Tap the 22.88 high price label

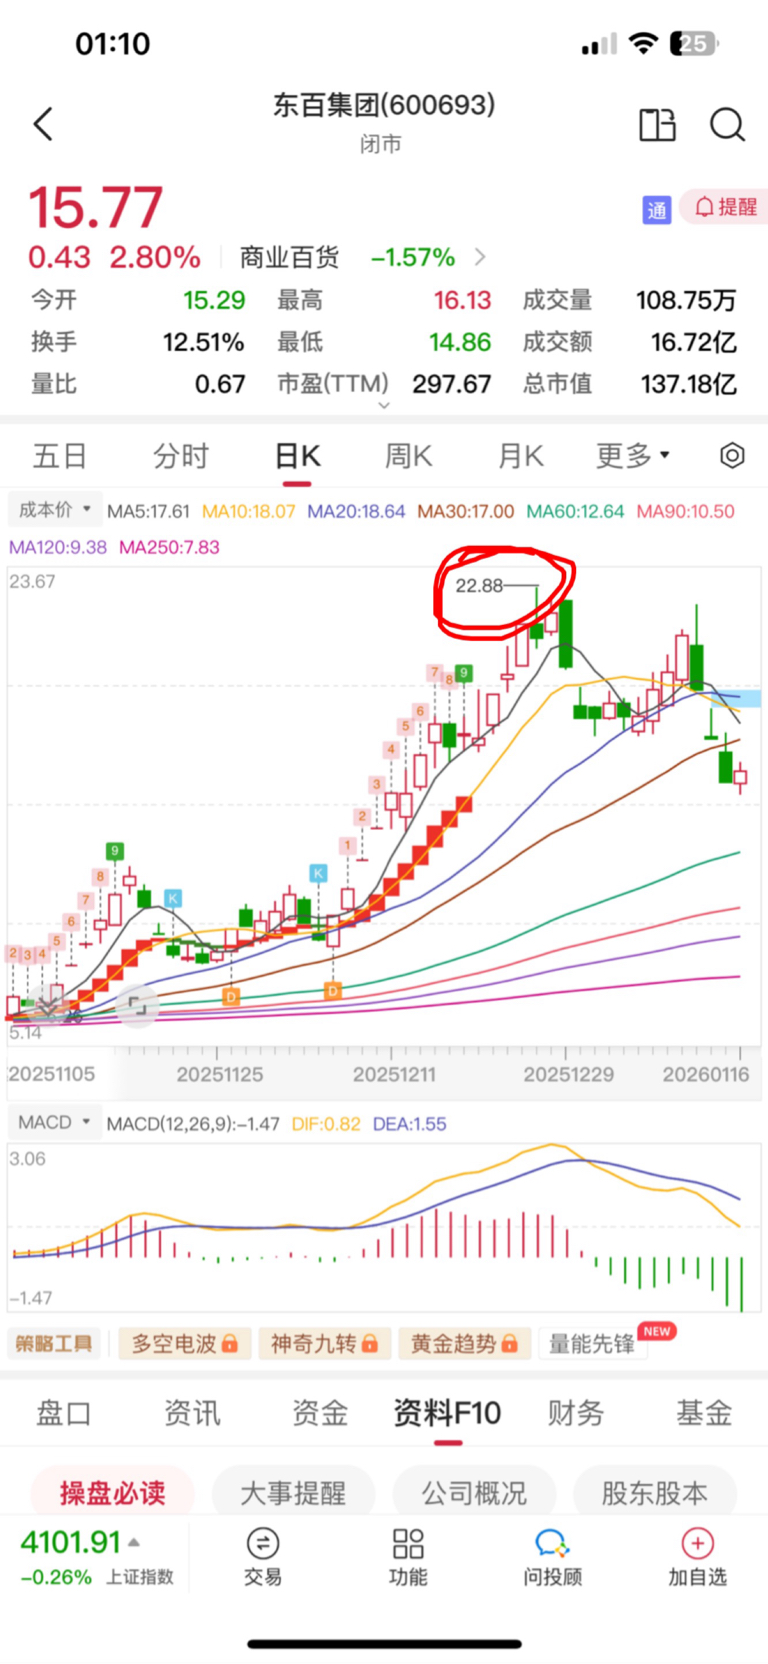[479, 586]
